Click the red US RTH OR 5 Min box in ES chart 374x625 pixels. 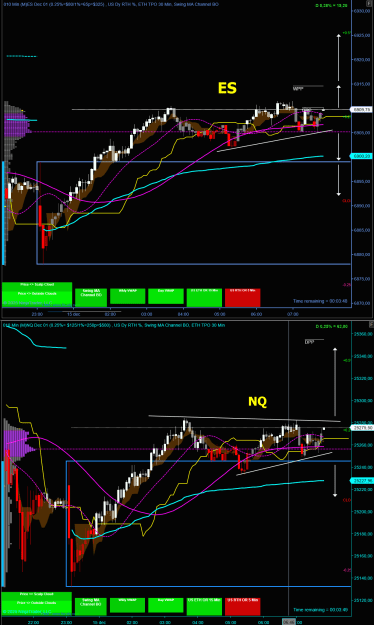242,297
